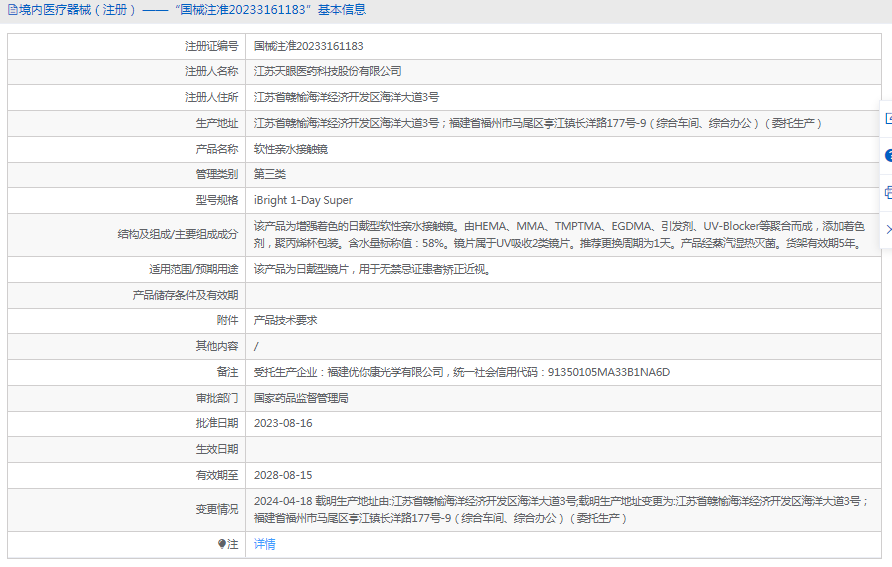Click the 生效日期 row label
Viewport: 892px width, 567px height.
[217, 449]
